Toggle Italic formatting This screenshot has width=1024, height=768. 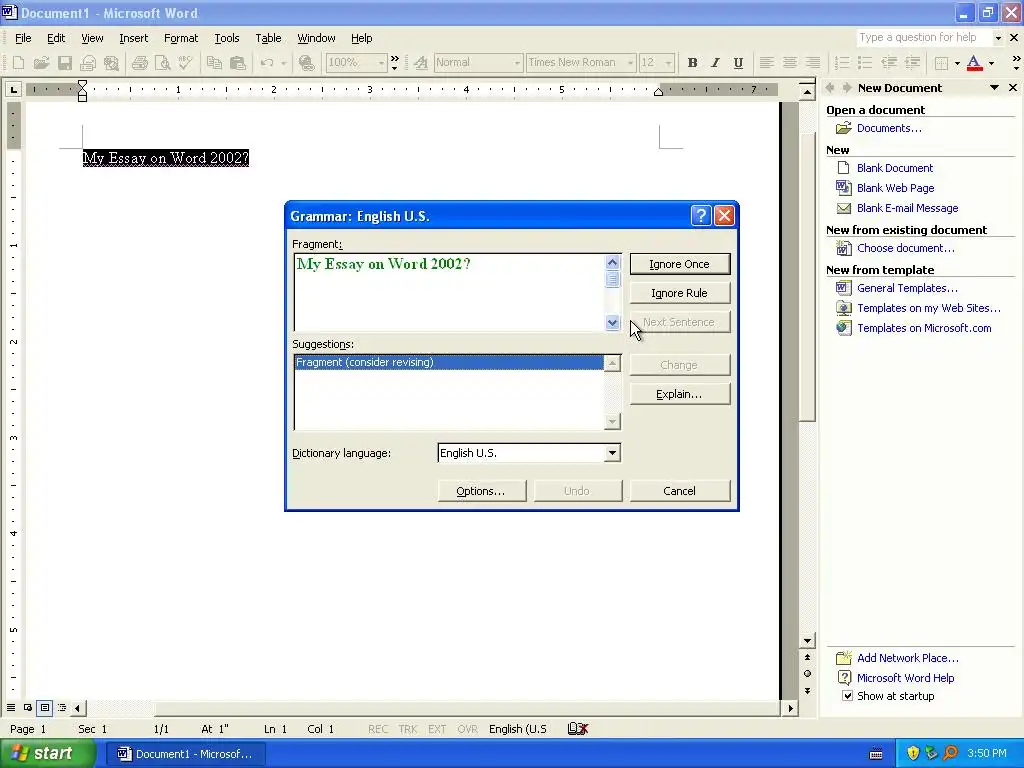(x=715, y=63)
